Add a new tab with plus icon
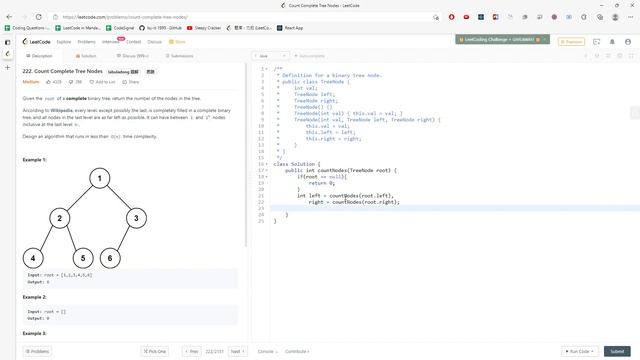Screen dimensions: 640x360 click(x=7, y=67)
